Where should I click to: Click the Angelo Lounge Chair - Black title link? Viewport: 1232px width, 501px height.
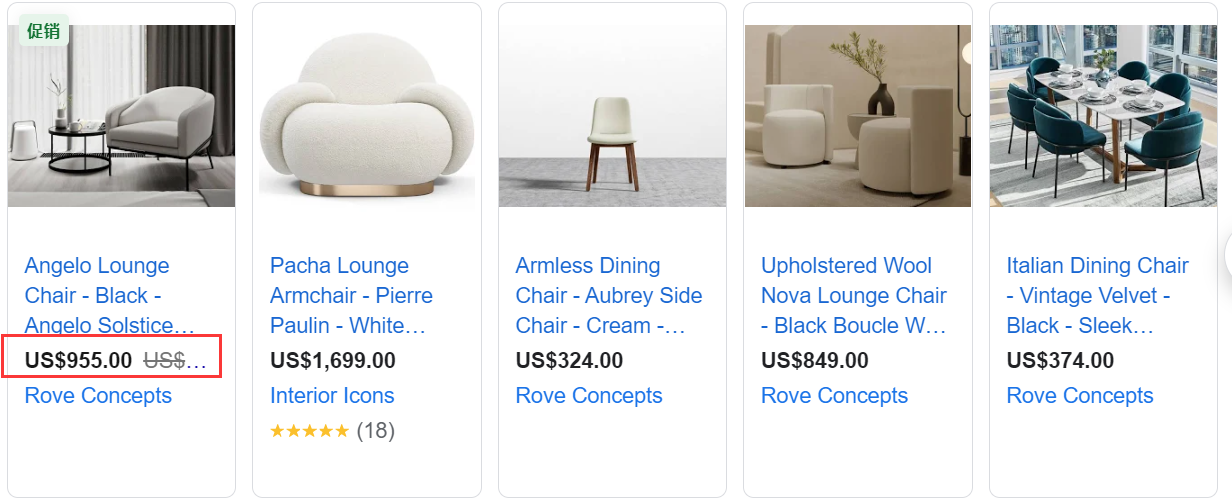(x=110, y=295)
